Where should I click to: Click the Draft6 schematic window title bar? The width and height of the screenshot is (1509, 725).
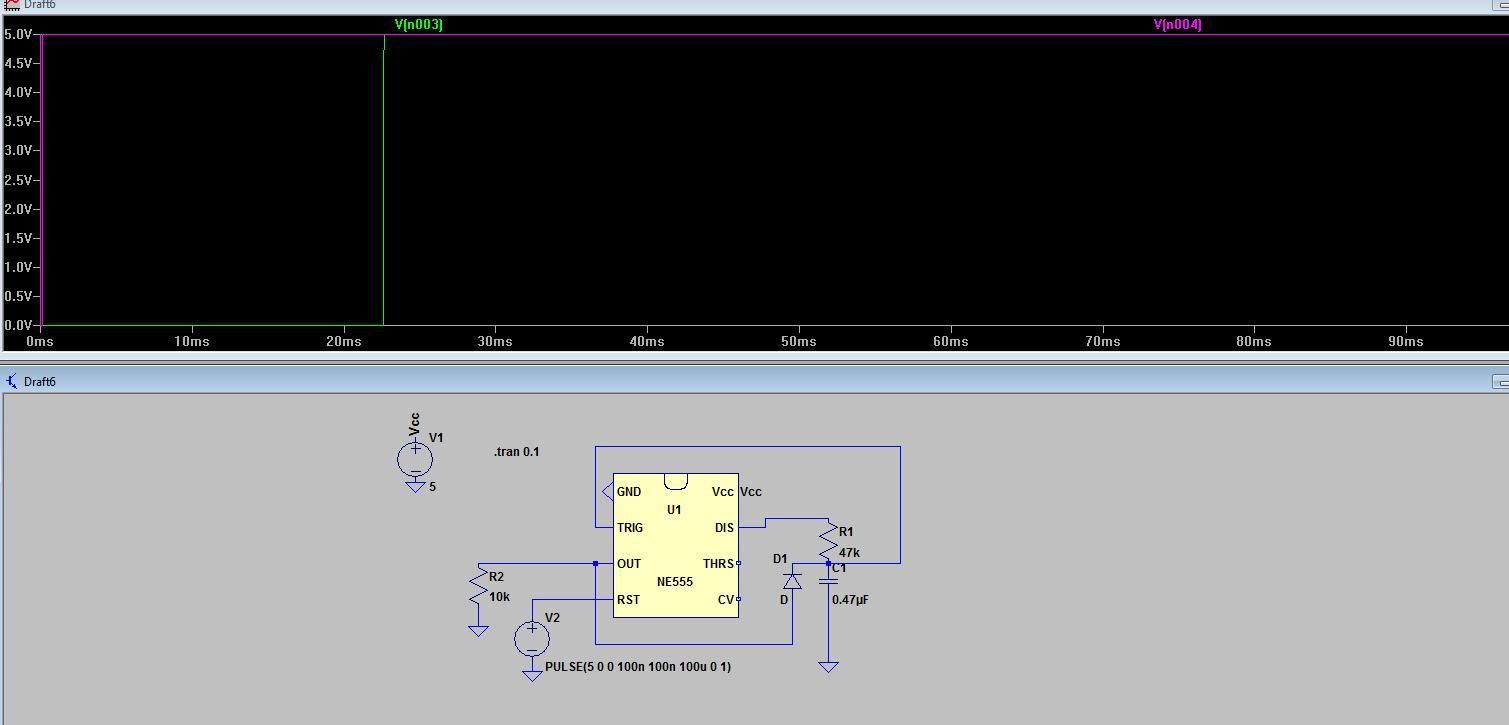700,381
